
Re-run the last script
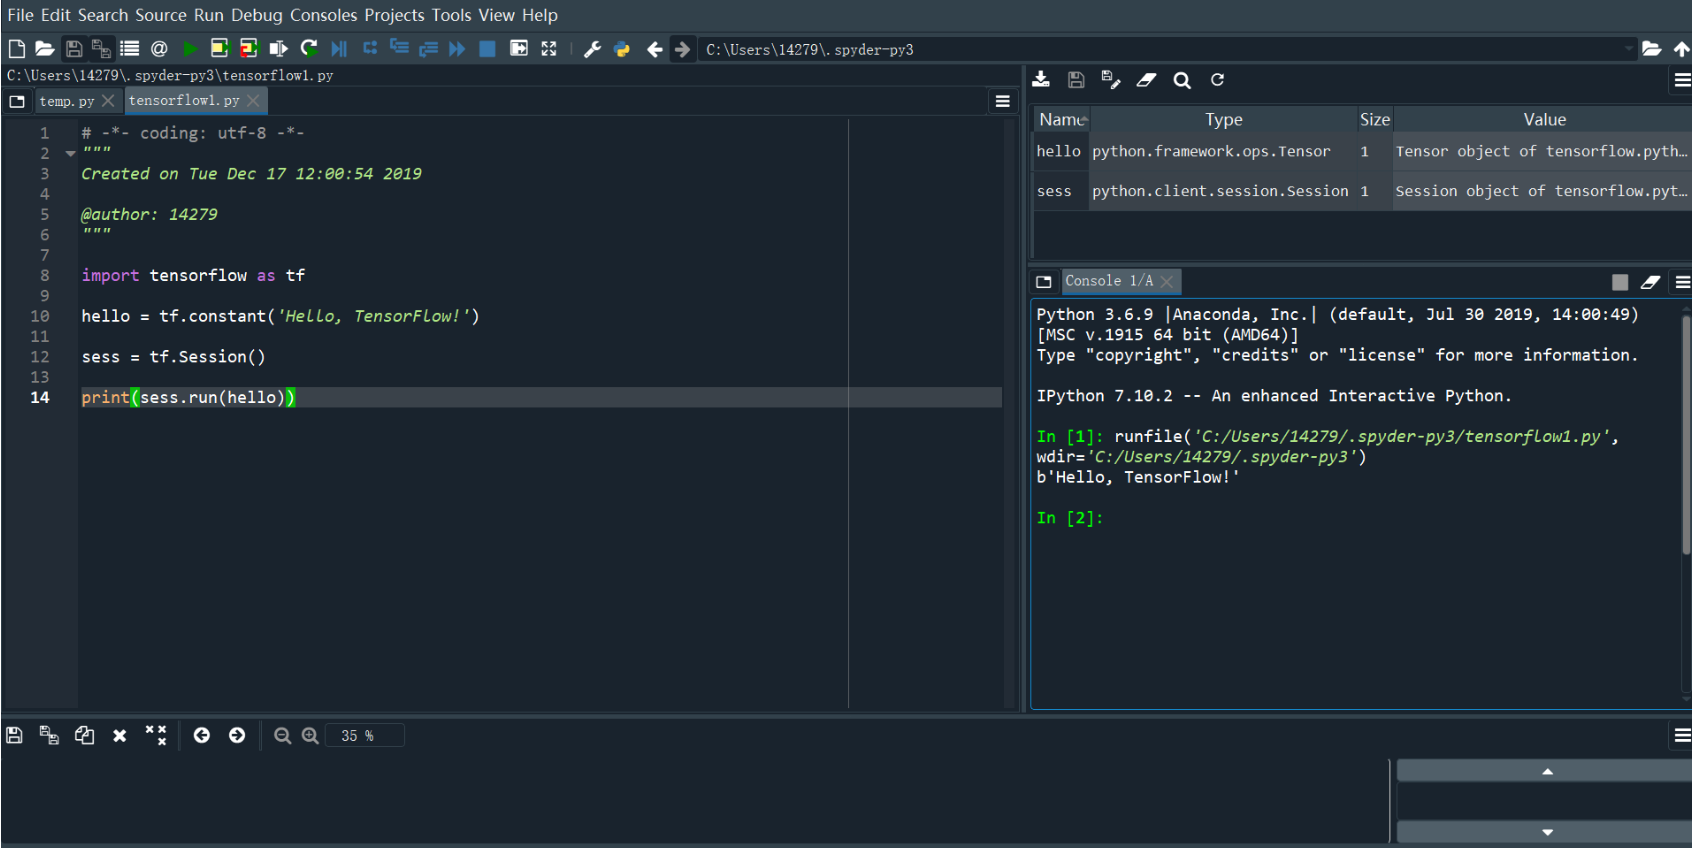(x=309, y=49)
